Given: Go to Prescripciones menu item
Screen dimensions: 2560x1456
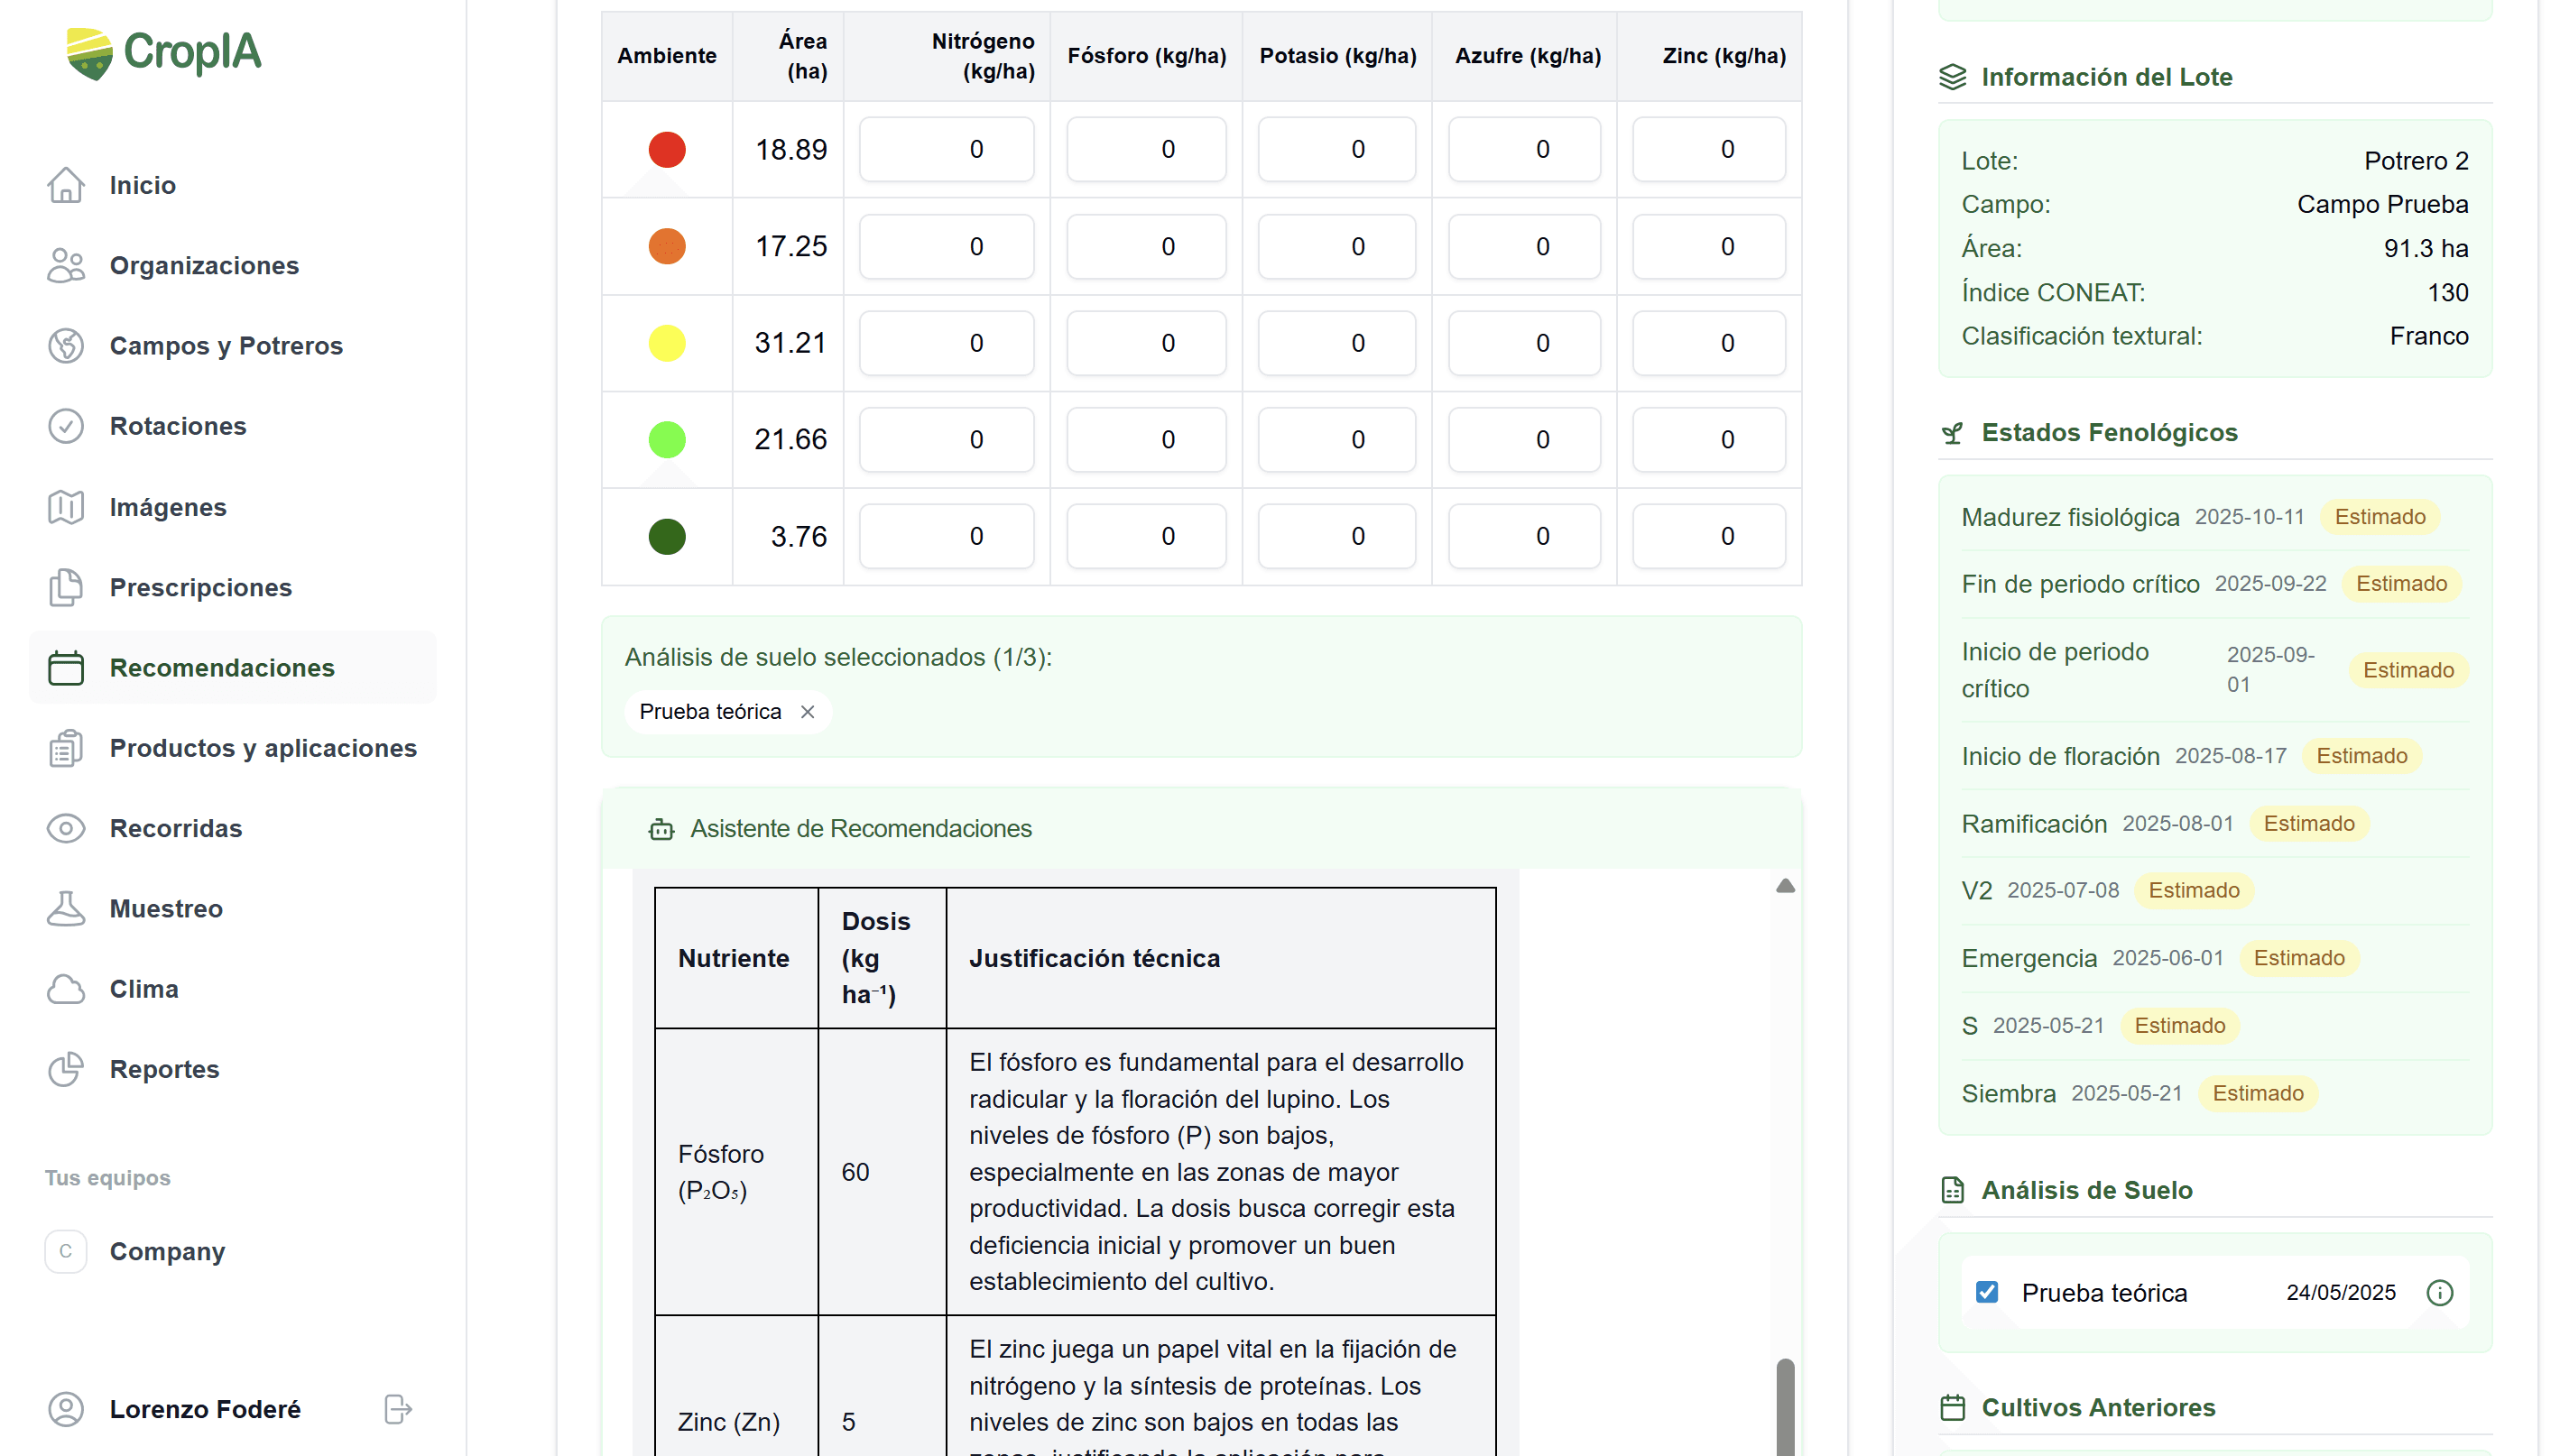Looking at the screenshot, I should (x=200, y=587).
